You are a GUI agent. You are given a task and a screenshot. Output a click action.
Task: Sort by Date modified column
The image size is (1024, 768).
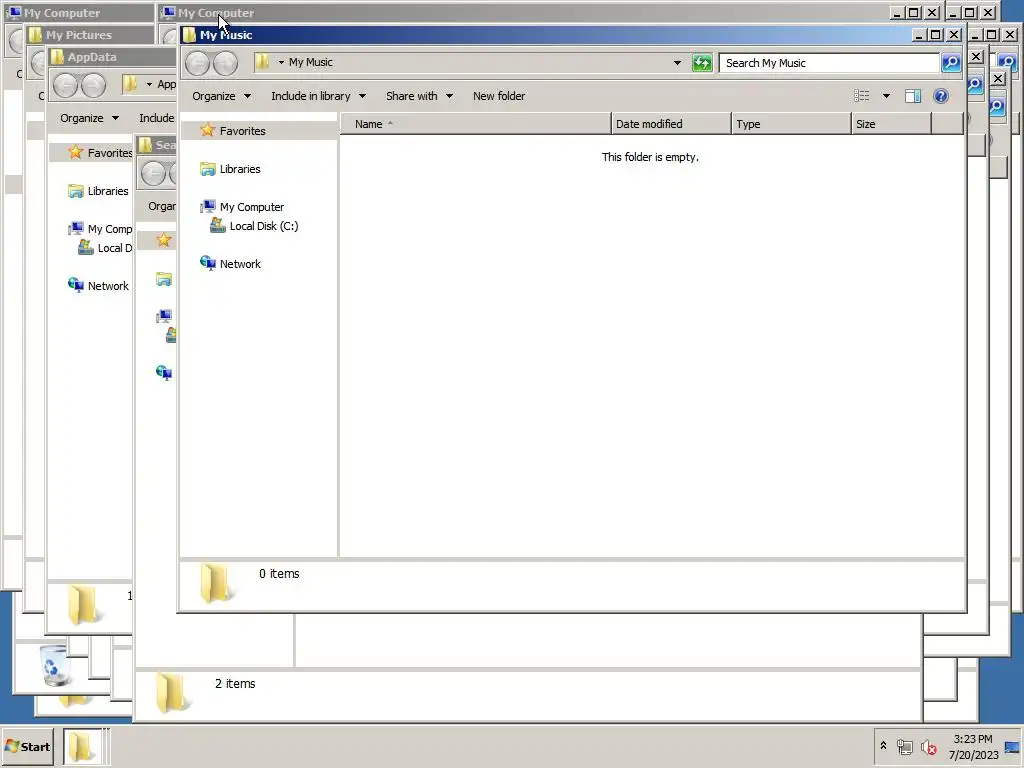coord(671,123)
